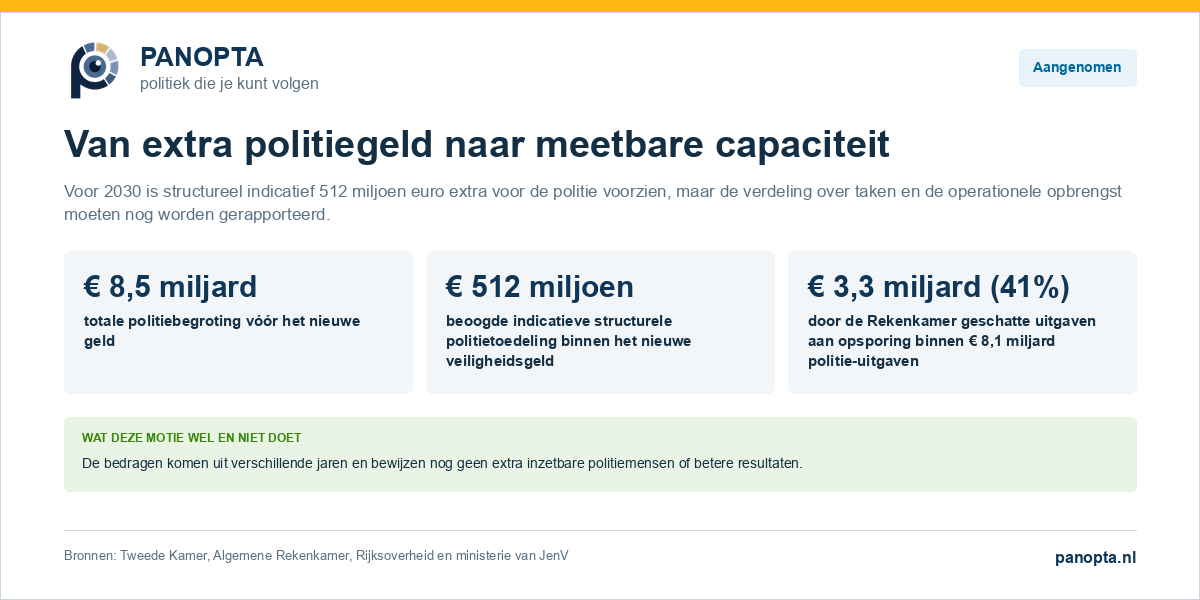Click the headline 'Van extra politiegeld naar meetbare capaciteit'
Viewport: 1200px width, 600px height.
click(x=477, y=144)
